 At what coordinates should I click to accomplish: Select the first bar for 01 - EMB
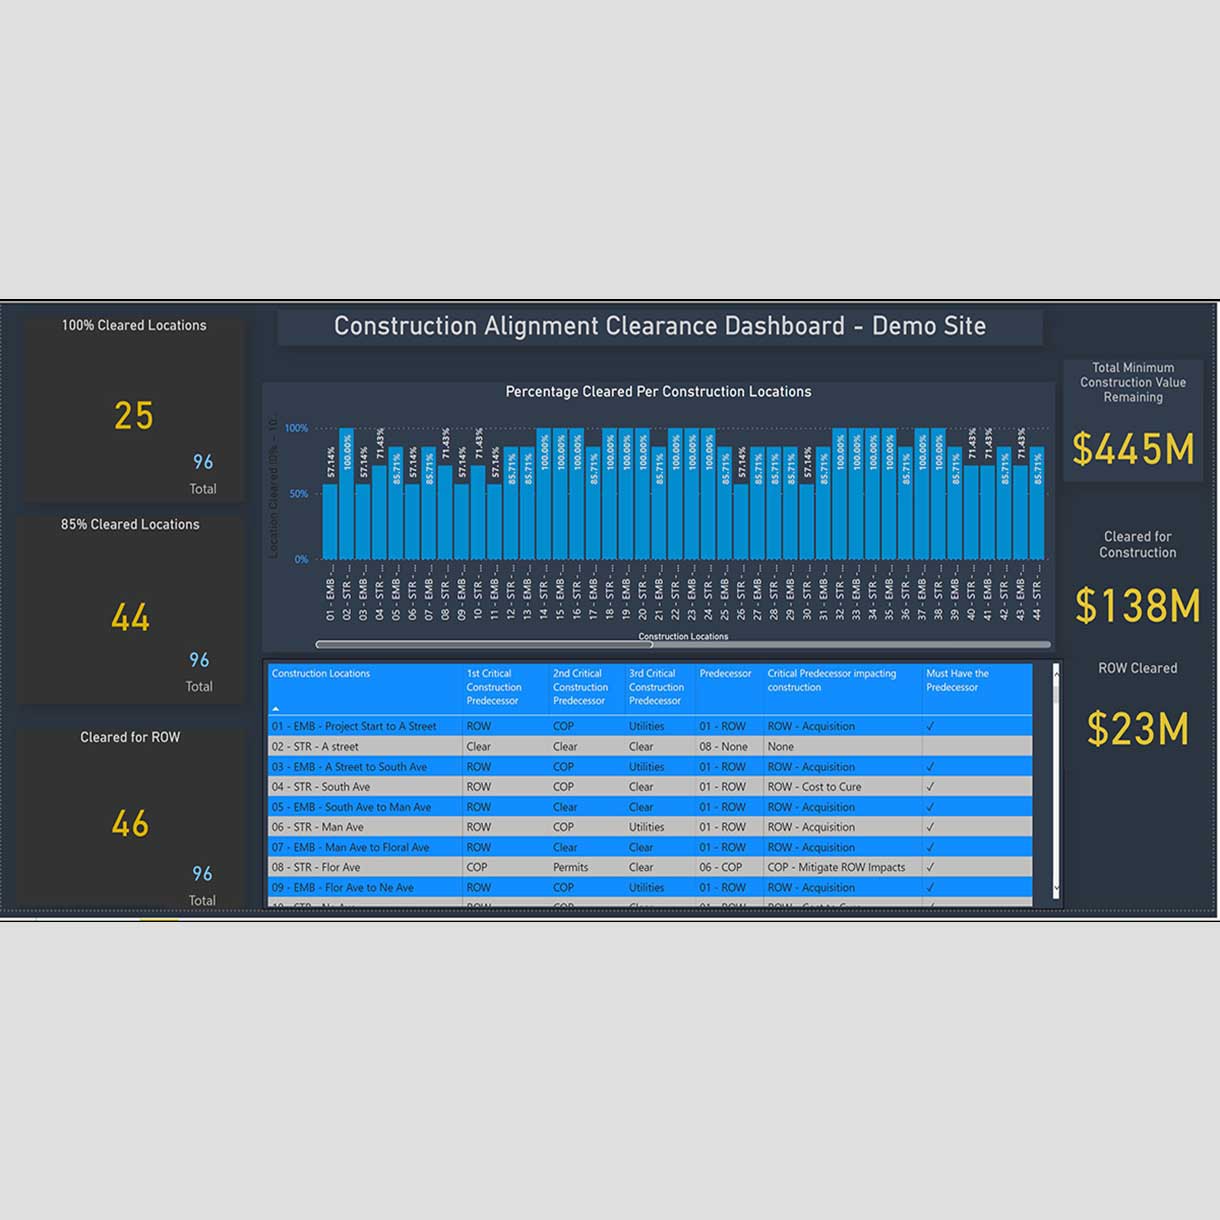330,520
